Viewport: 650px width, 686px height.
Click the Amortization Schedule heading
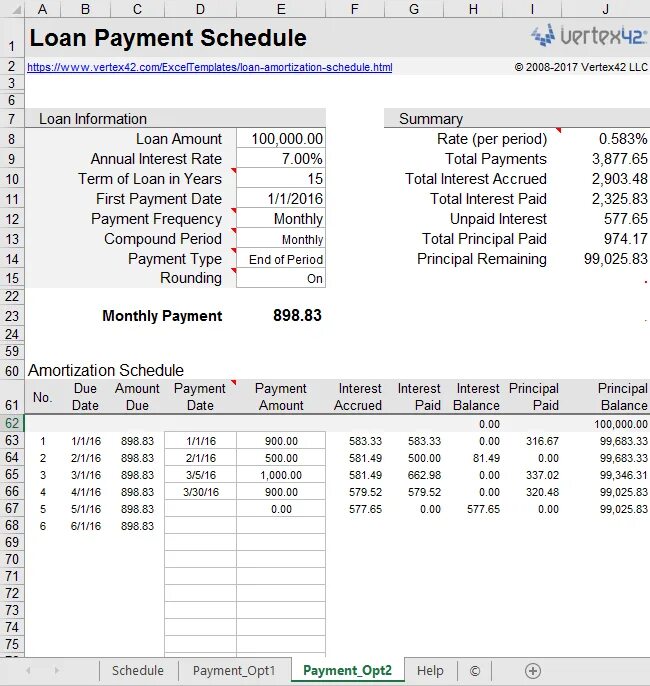[x=106, y=370]
